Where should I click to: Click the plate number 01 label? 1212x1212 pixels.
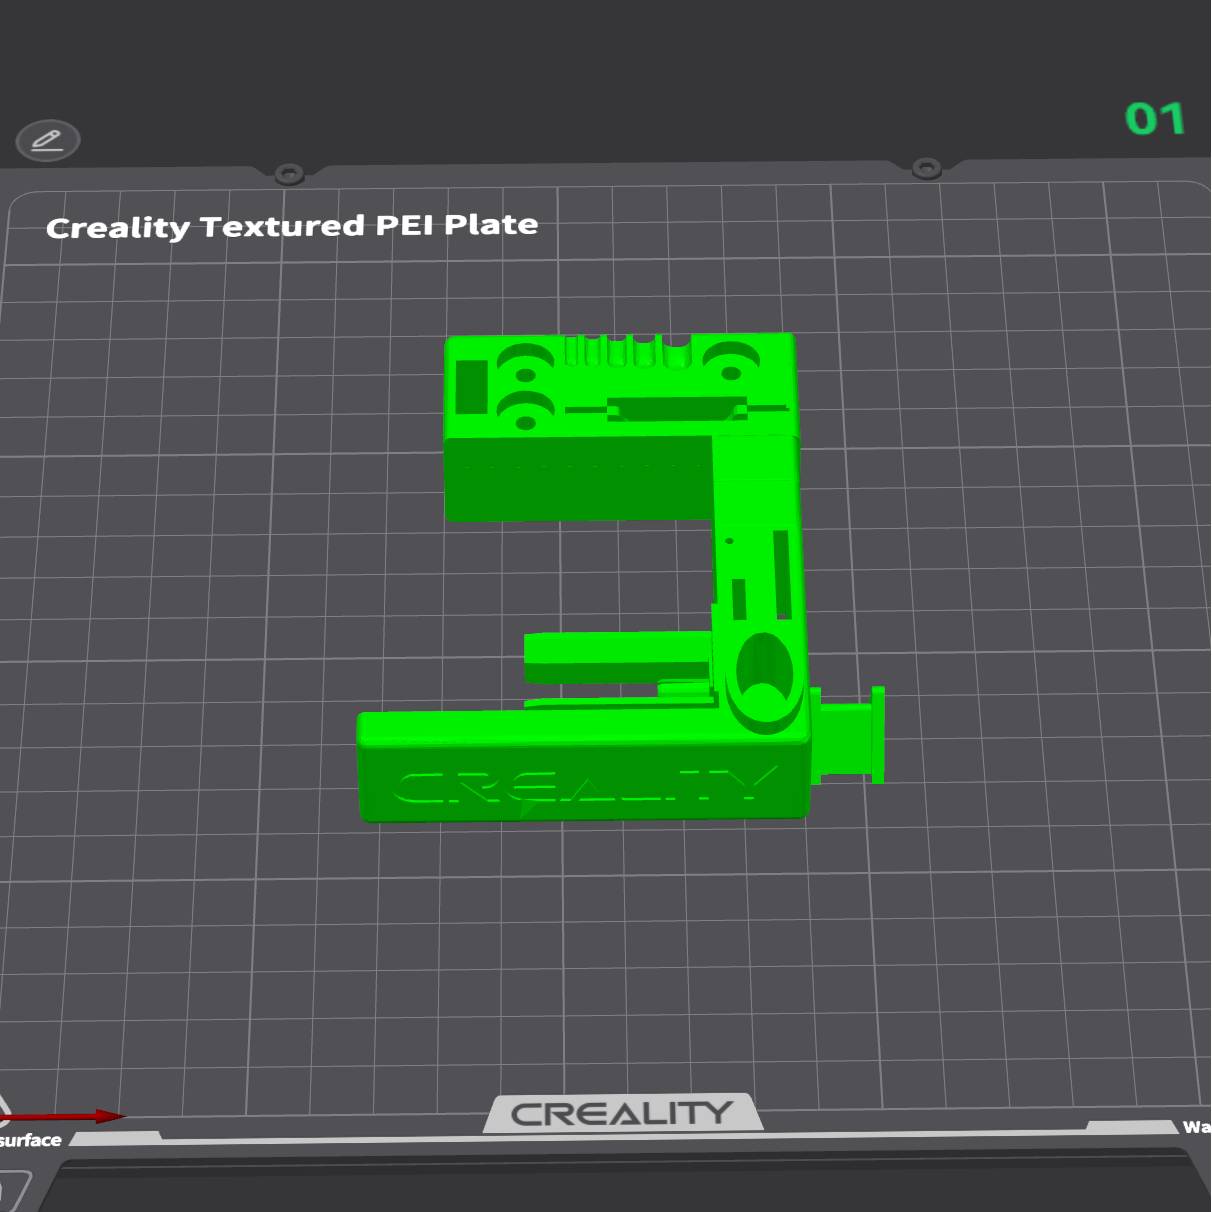pyautogui.click(x=1155, y=119)
